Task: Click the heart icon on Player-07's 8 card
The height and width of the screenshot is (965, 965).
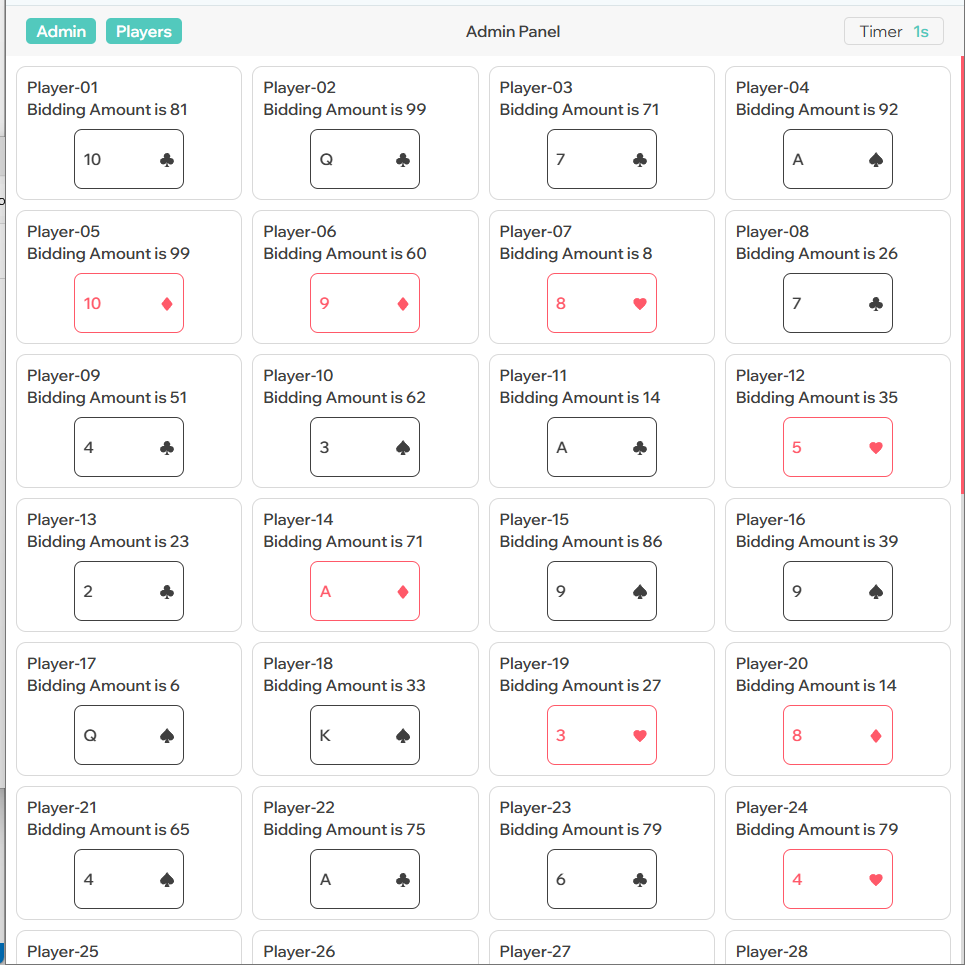Action: (x=640, y=304)
